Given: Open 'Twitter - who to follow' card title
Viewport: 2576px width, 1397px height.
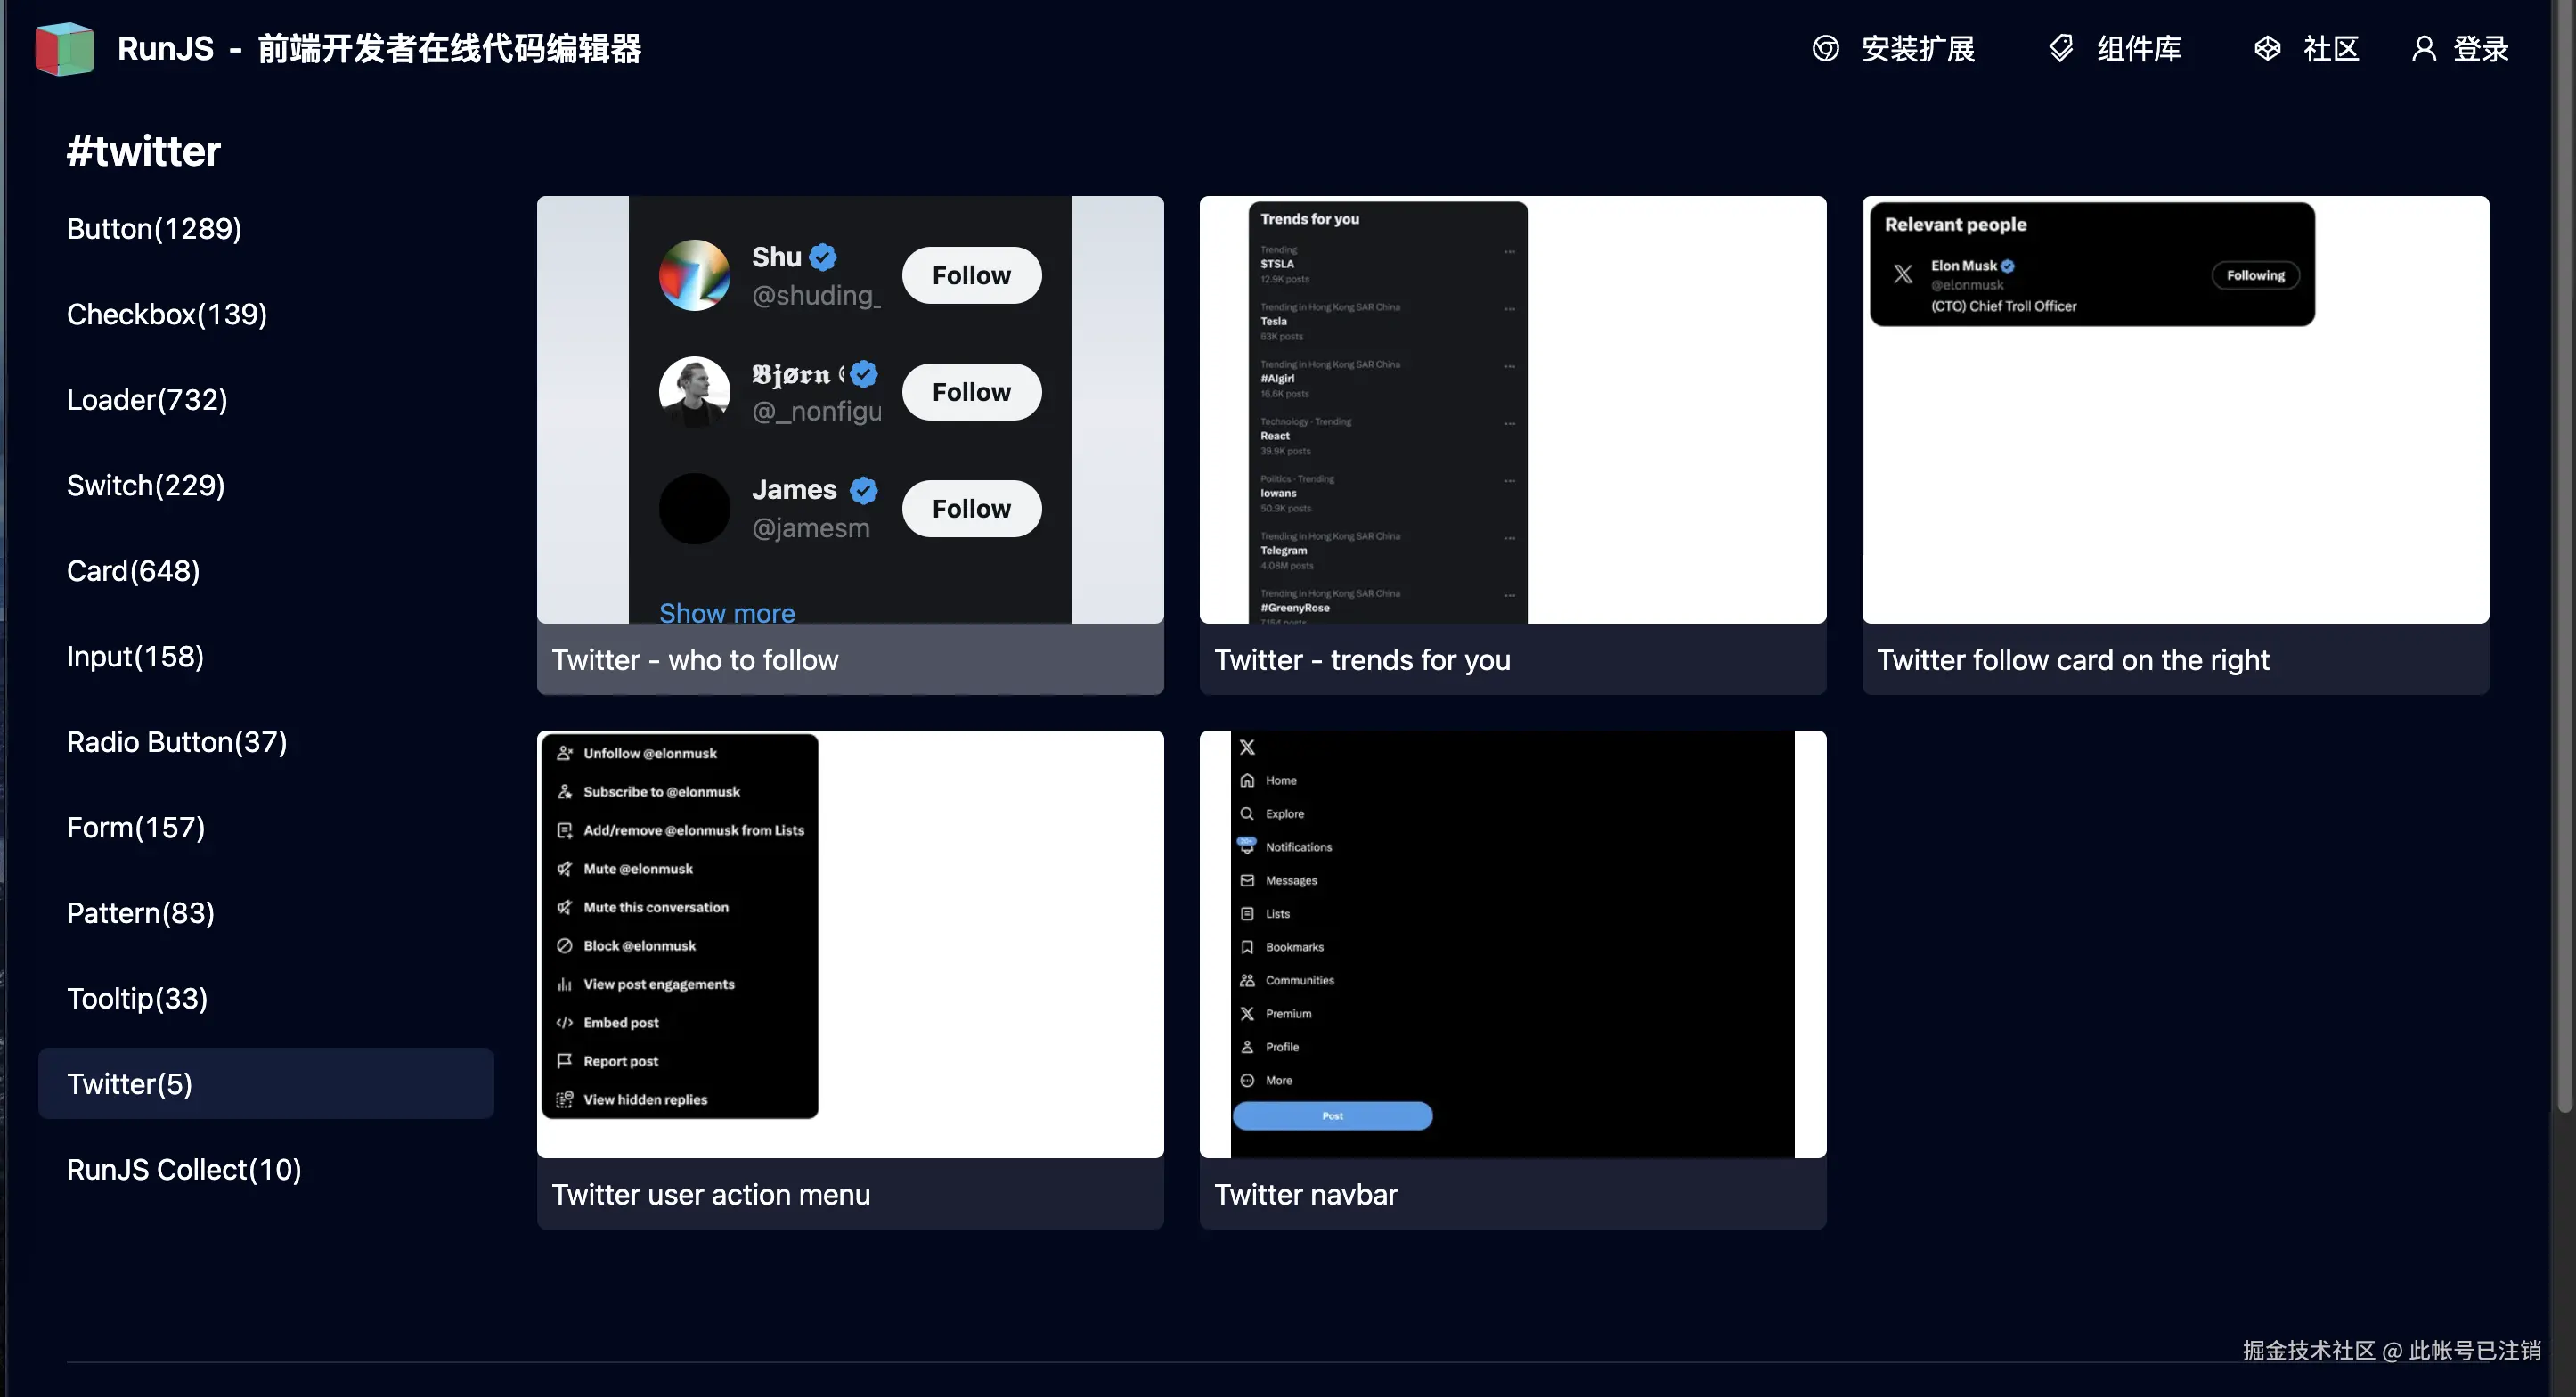Looking at the screenshot, I should click(695, 660).
